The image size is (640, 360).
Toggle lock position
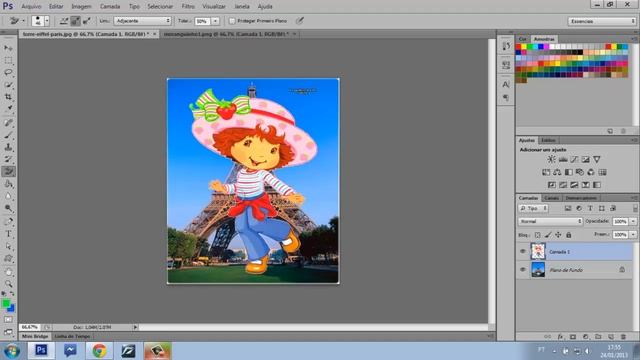coord(558,235)
